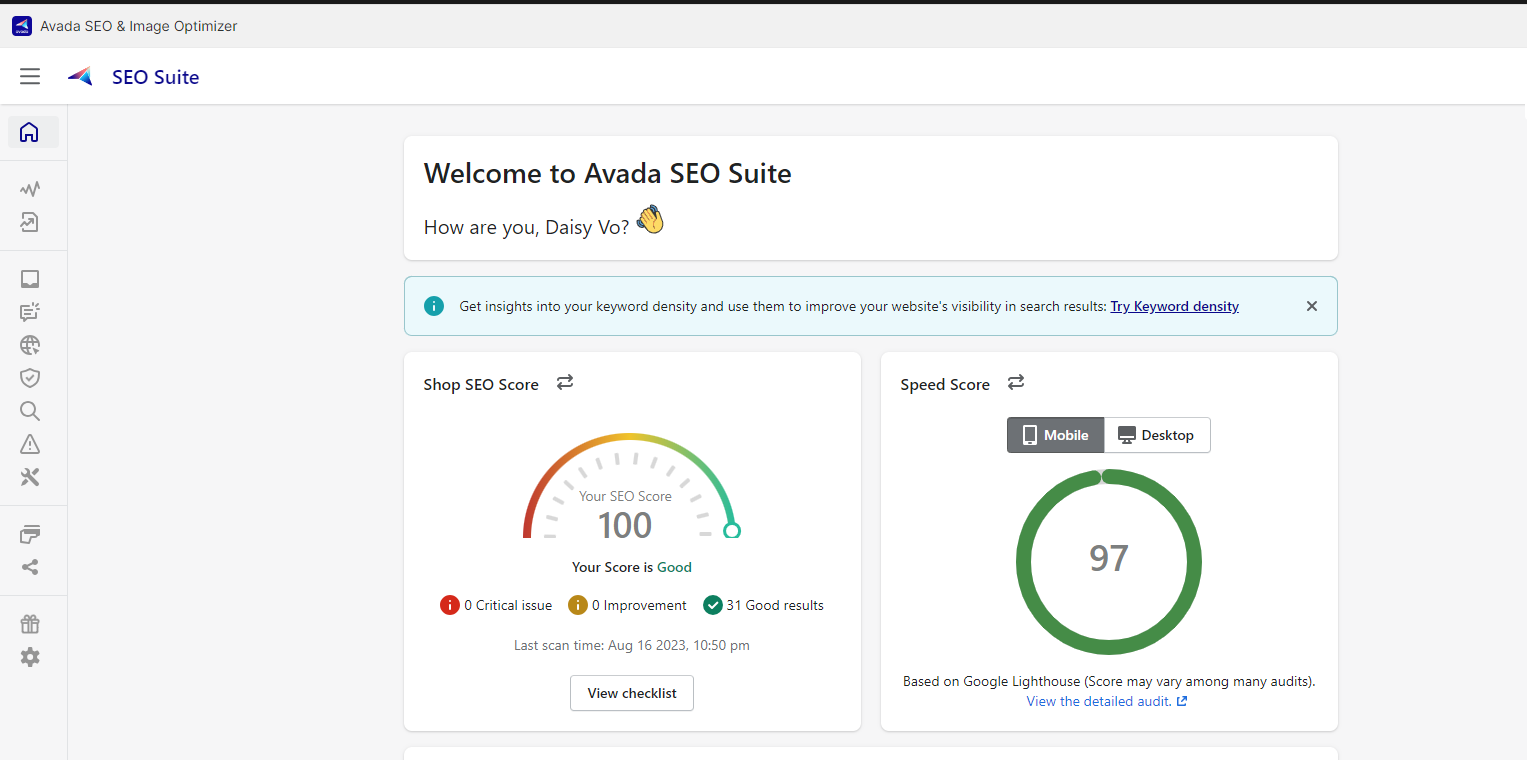Open the hamburger navigation menu
Image resolution: width=1527 pixels, height=760 pixels.
(30, 77)
